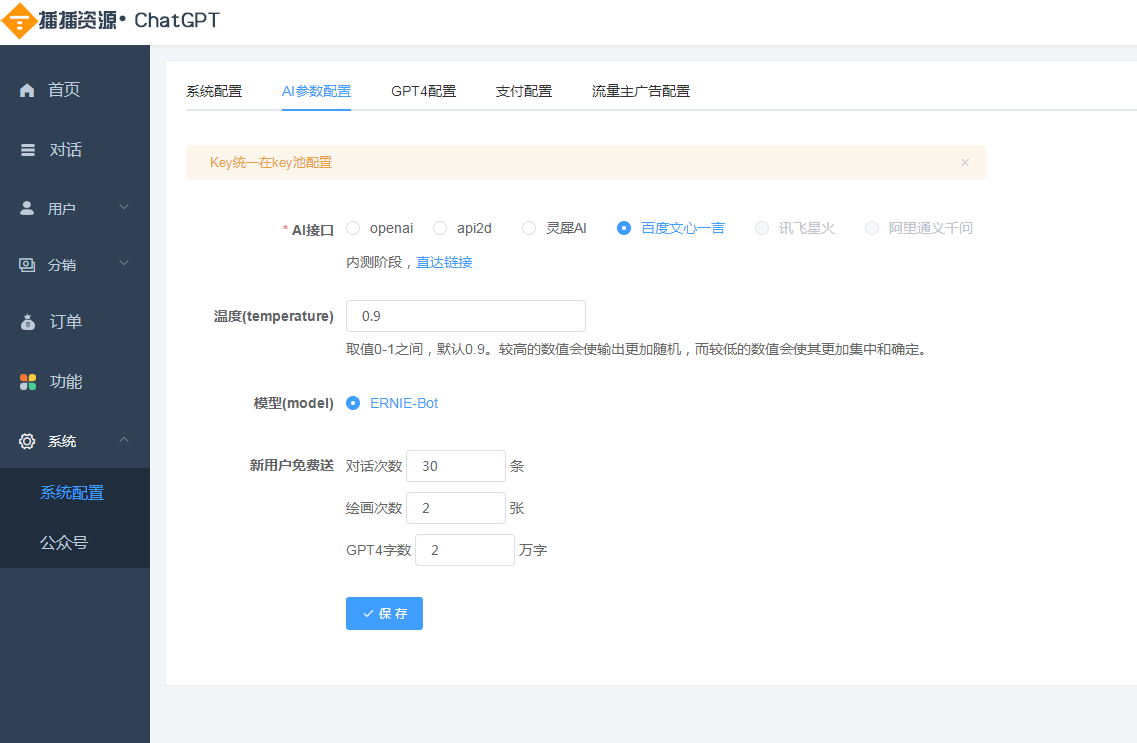Click the money bag icon beside 订单
This screenshot has height=743, width=1137.
click(28, 322)
